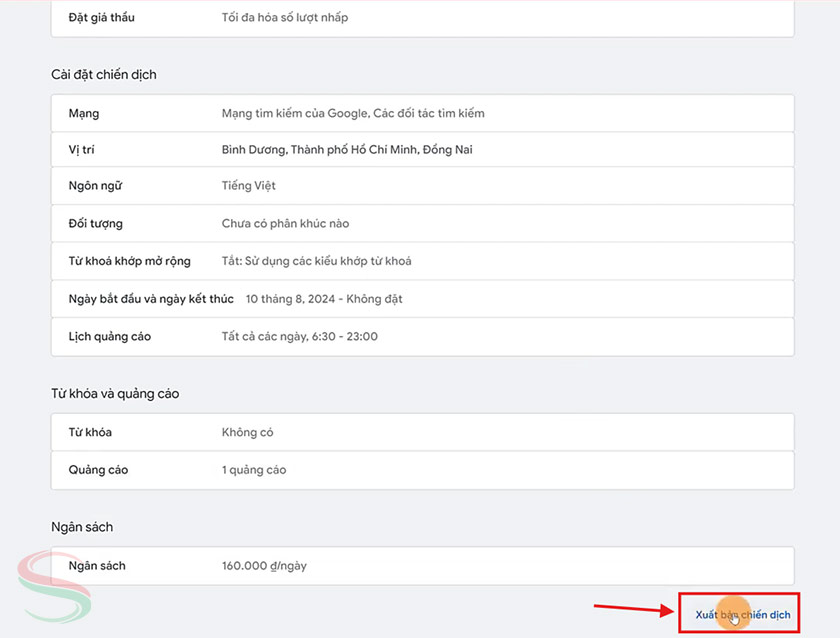Click the Từ khóa và quảng cáo heading
Viewport: 840px width, 638px height.
115,394
